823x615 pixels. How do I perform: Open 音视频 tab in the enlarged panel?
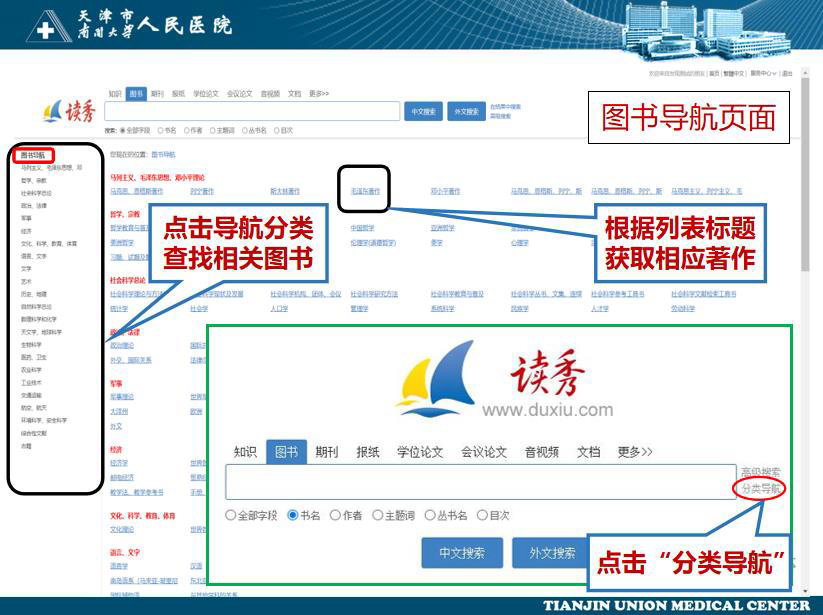coord(542,452)
